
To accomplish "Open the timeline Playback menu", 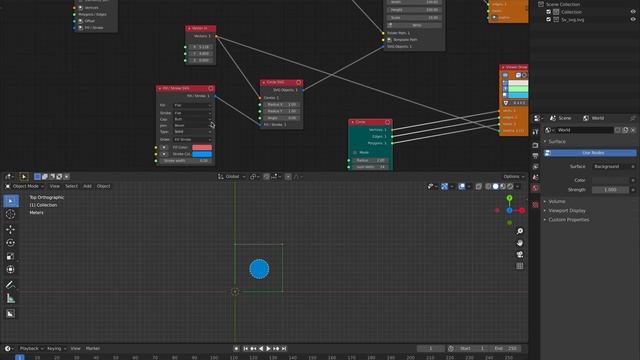I will (31, 349).
